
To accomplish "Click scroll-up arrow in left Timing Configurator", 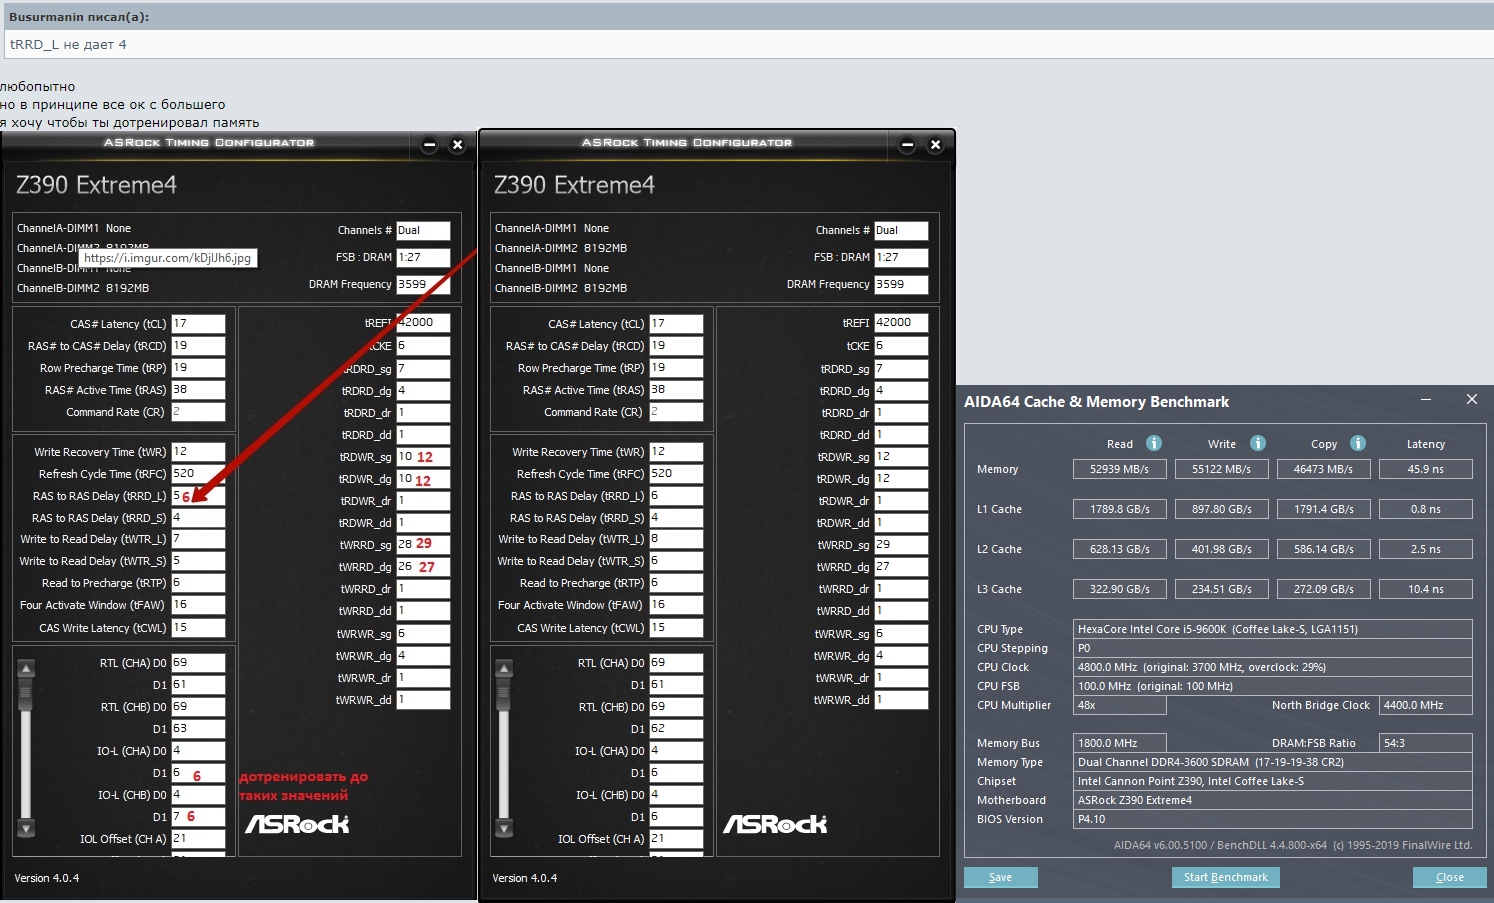I will (26, 668).
